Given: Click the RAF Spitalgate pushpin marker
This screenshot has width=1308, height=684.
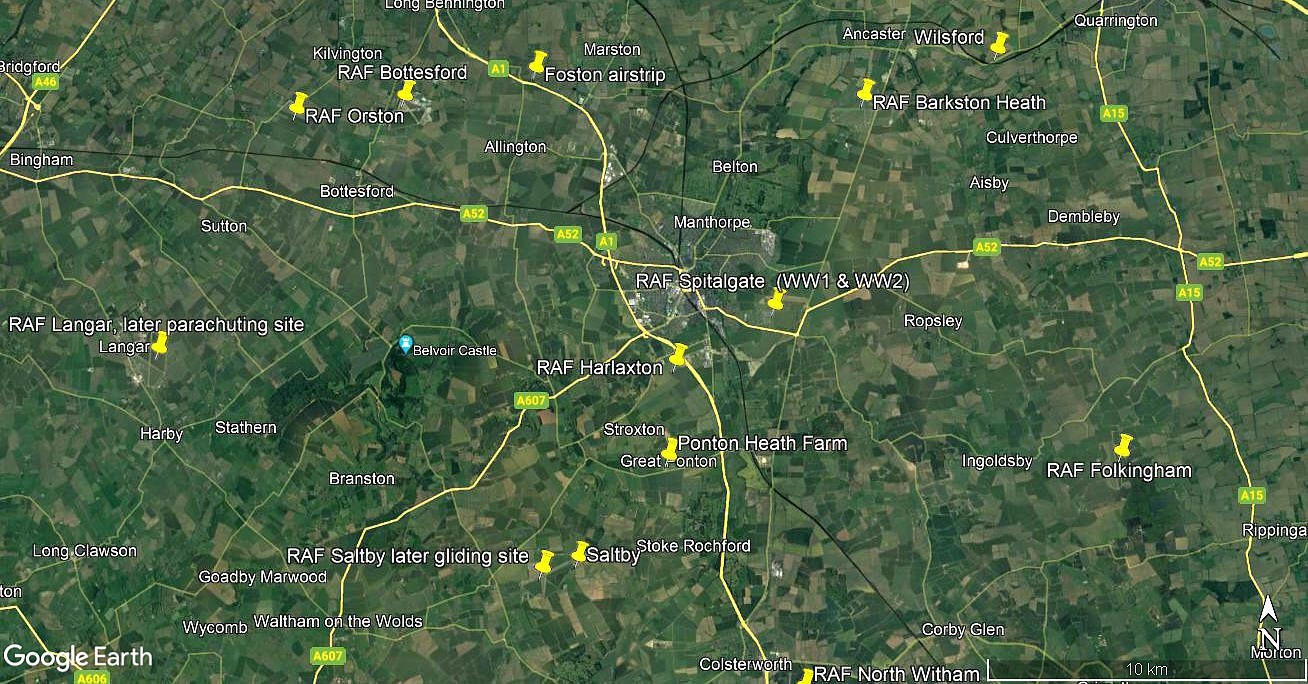Looking at the screenshot, I should click(x=776, y=300).
